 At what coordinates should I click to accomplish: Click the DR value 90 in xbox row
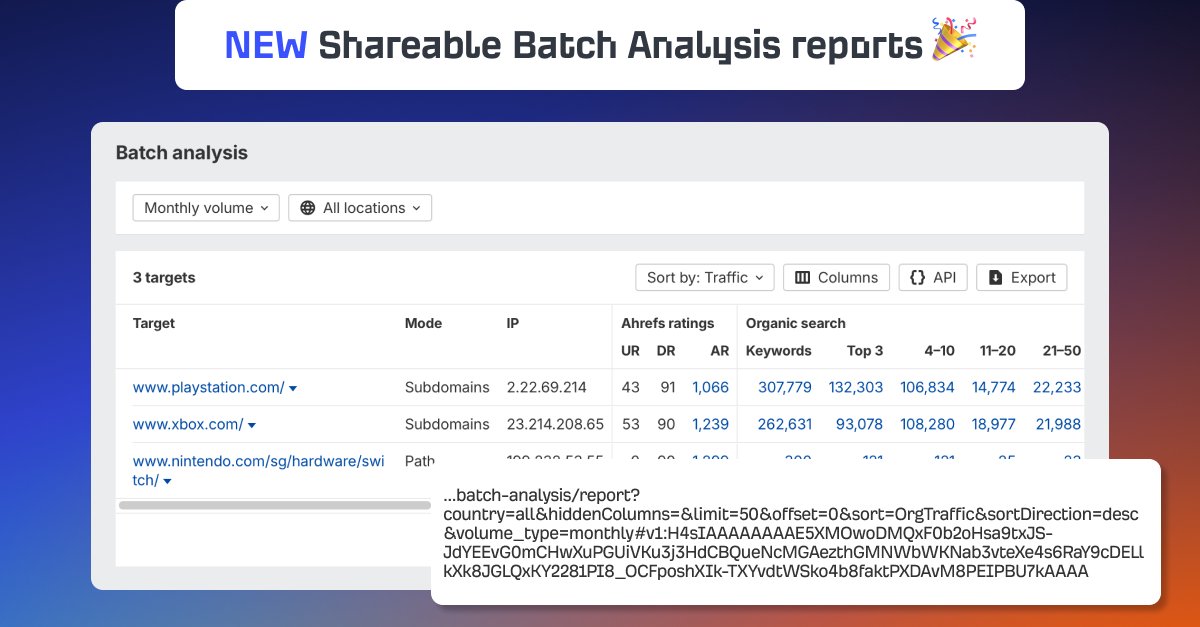pyautogui.click(x=666, y=424)
